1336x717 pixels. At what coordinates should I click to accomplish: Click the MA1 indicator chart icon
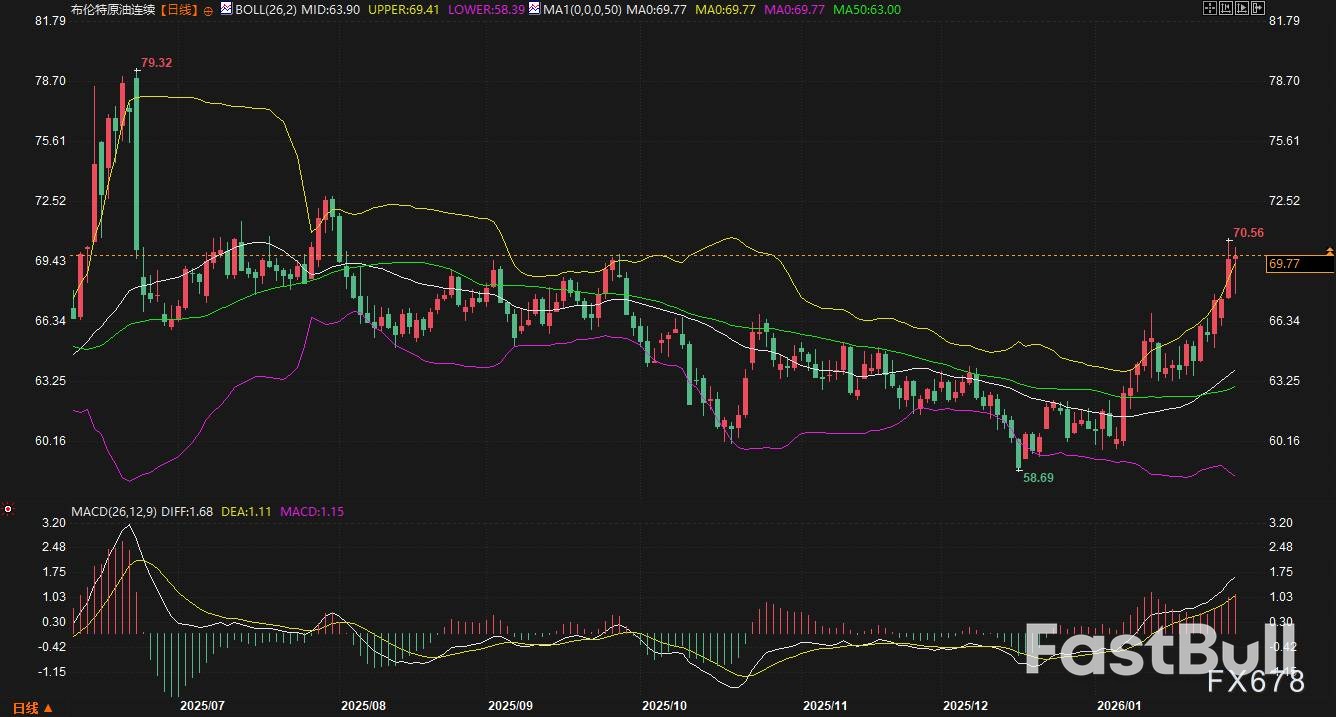(x=535, y=8)
